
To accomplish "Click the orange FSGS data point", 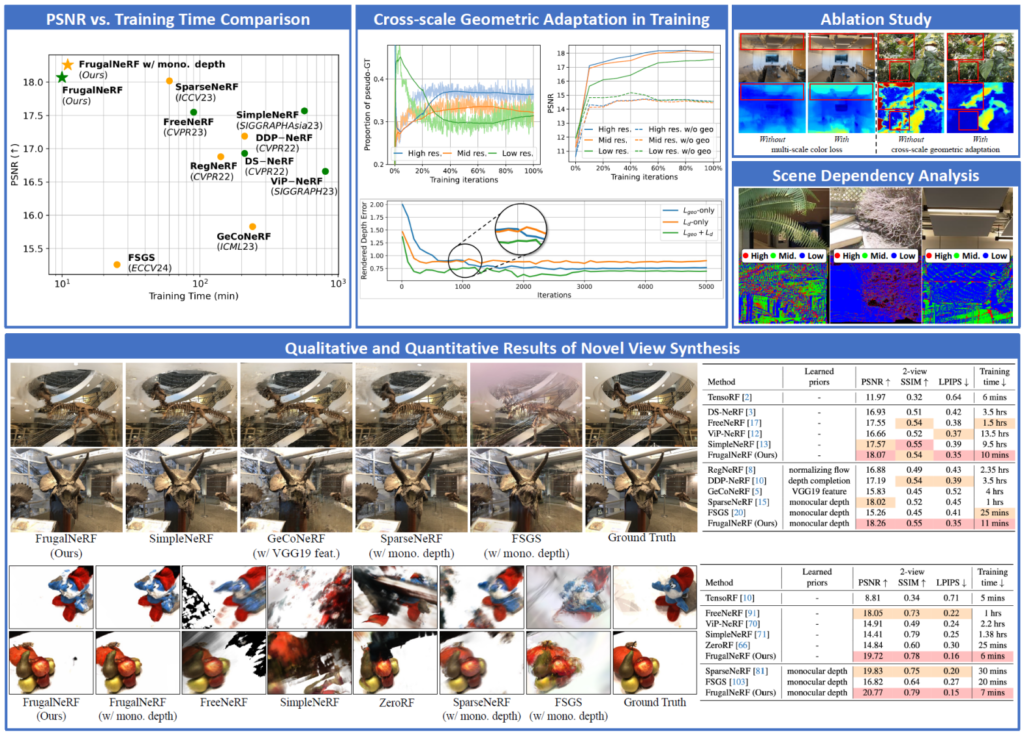I will pos(117,265).
